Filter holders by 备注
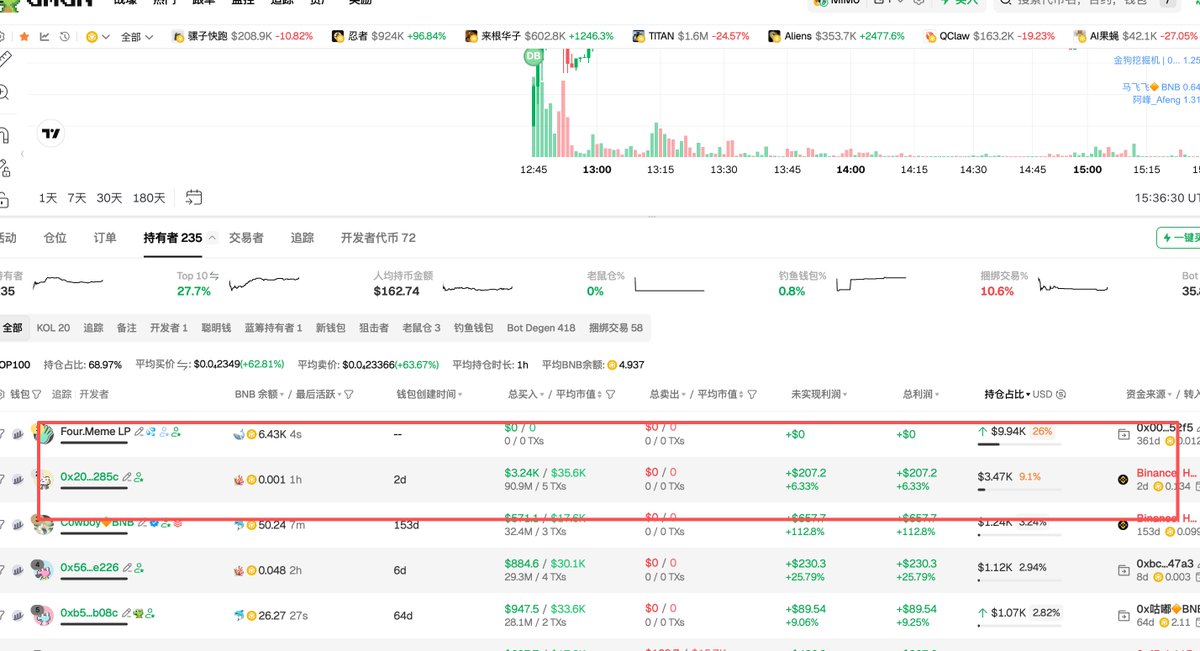 [126, 328]
